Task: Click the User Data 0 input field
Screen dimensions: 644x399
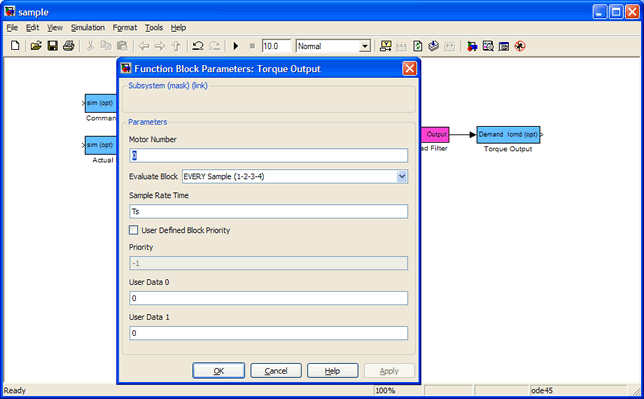Action: pyautogui.click(x=269, y=298)
